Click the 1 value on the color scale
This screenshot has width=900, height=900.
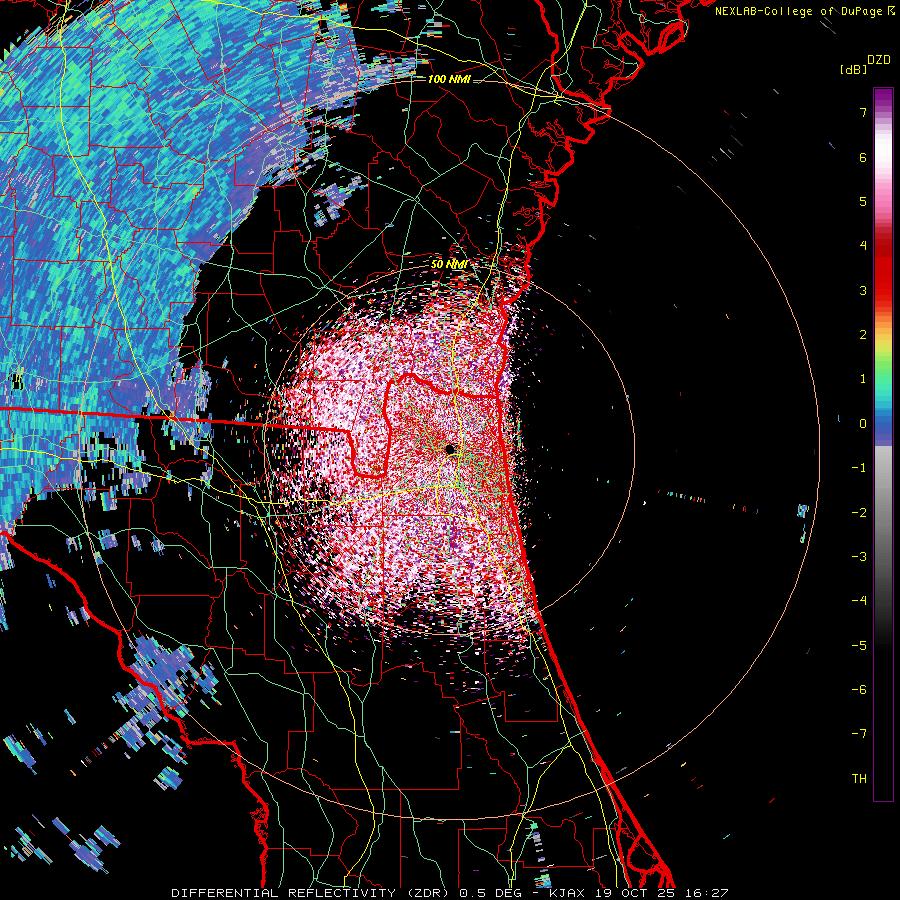pos(863,379)
